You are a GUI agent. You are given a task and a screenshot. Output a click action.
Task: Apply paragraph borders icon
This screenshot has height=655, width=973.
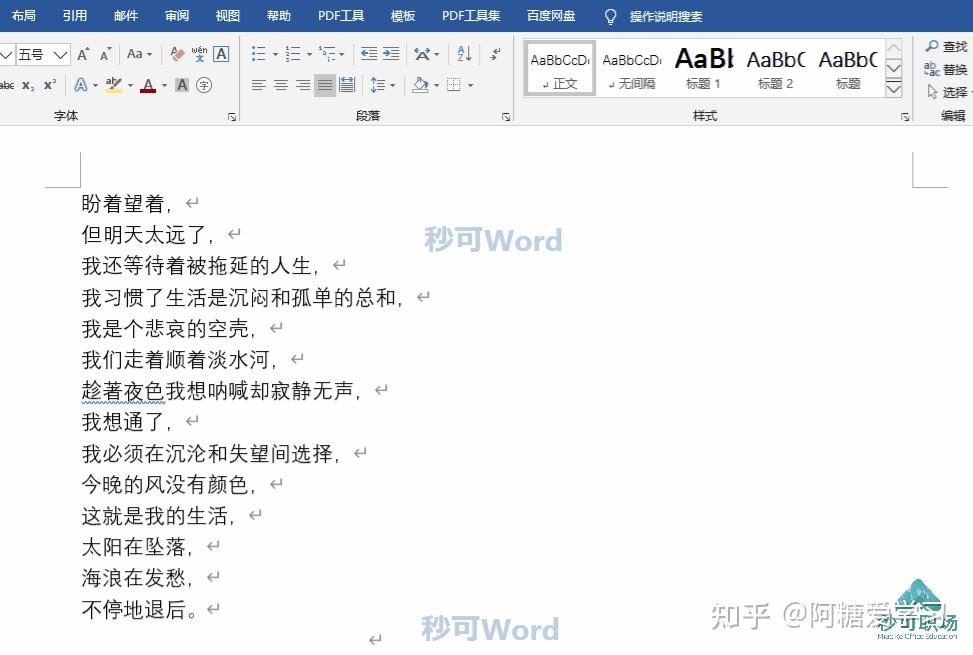click(454, 85)
